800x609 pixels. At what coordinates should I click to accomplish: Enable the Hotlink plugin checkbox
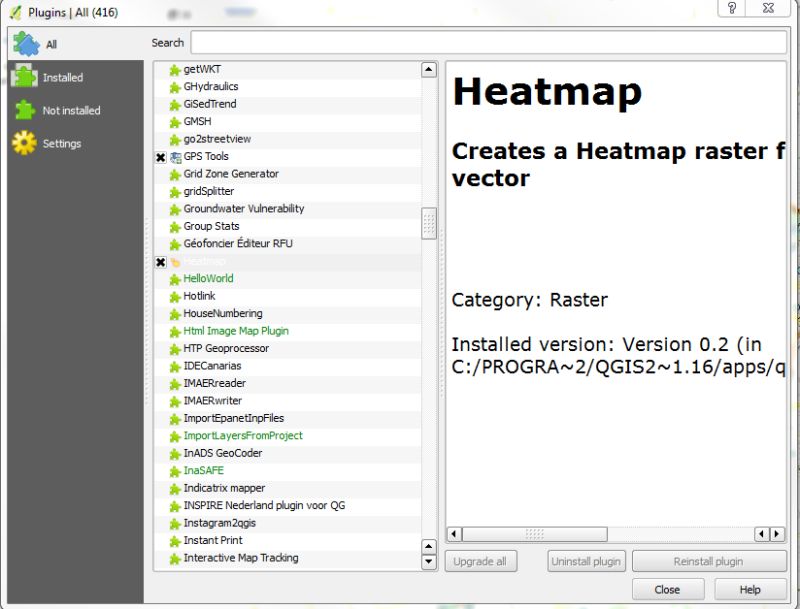(x=160, y=296)
